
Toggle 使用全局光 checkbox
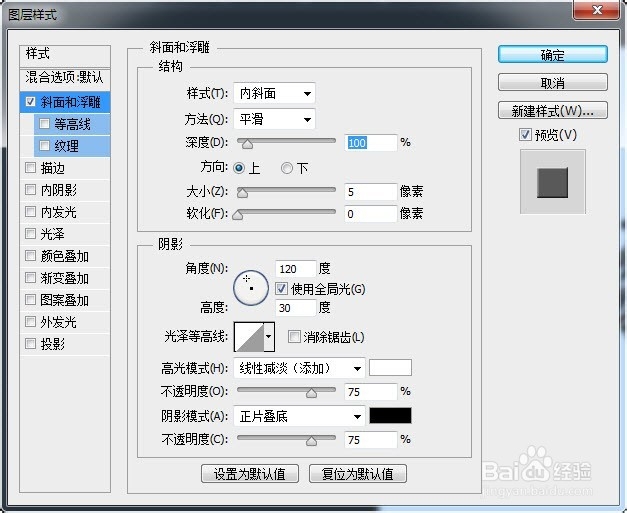281,288
